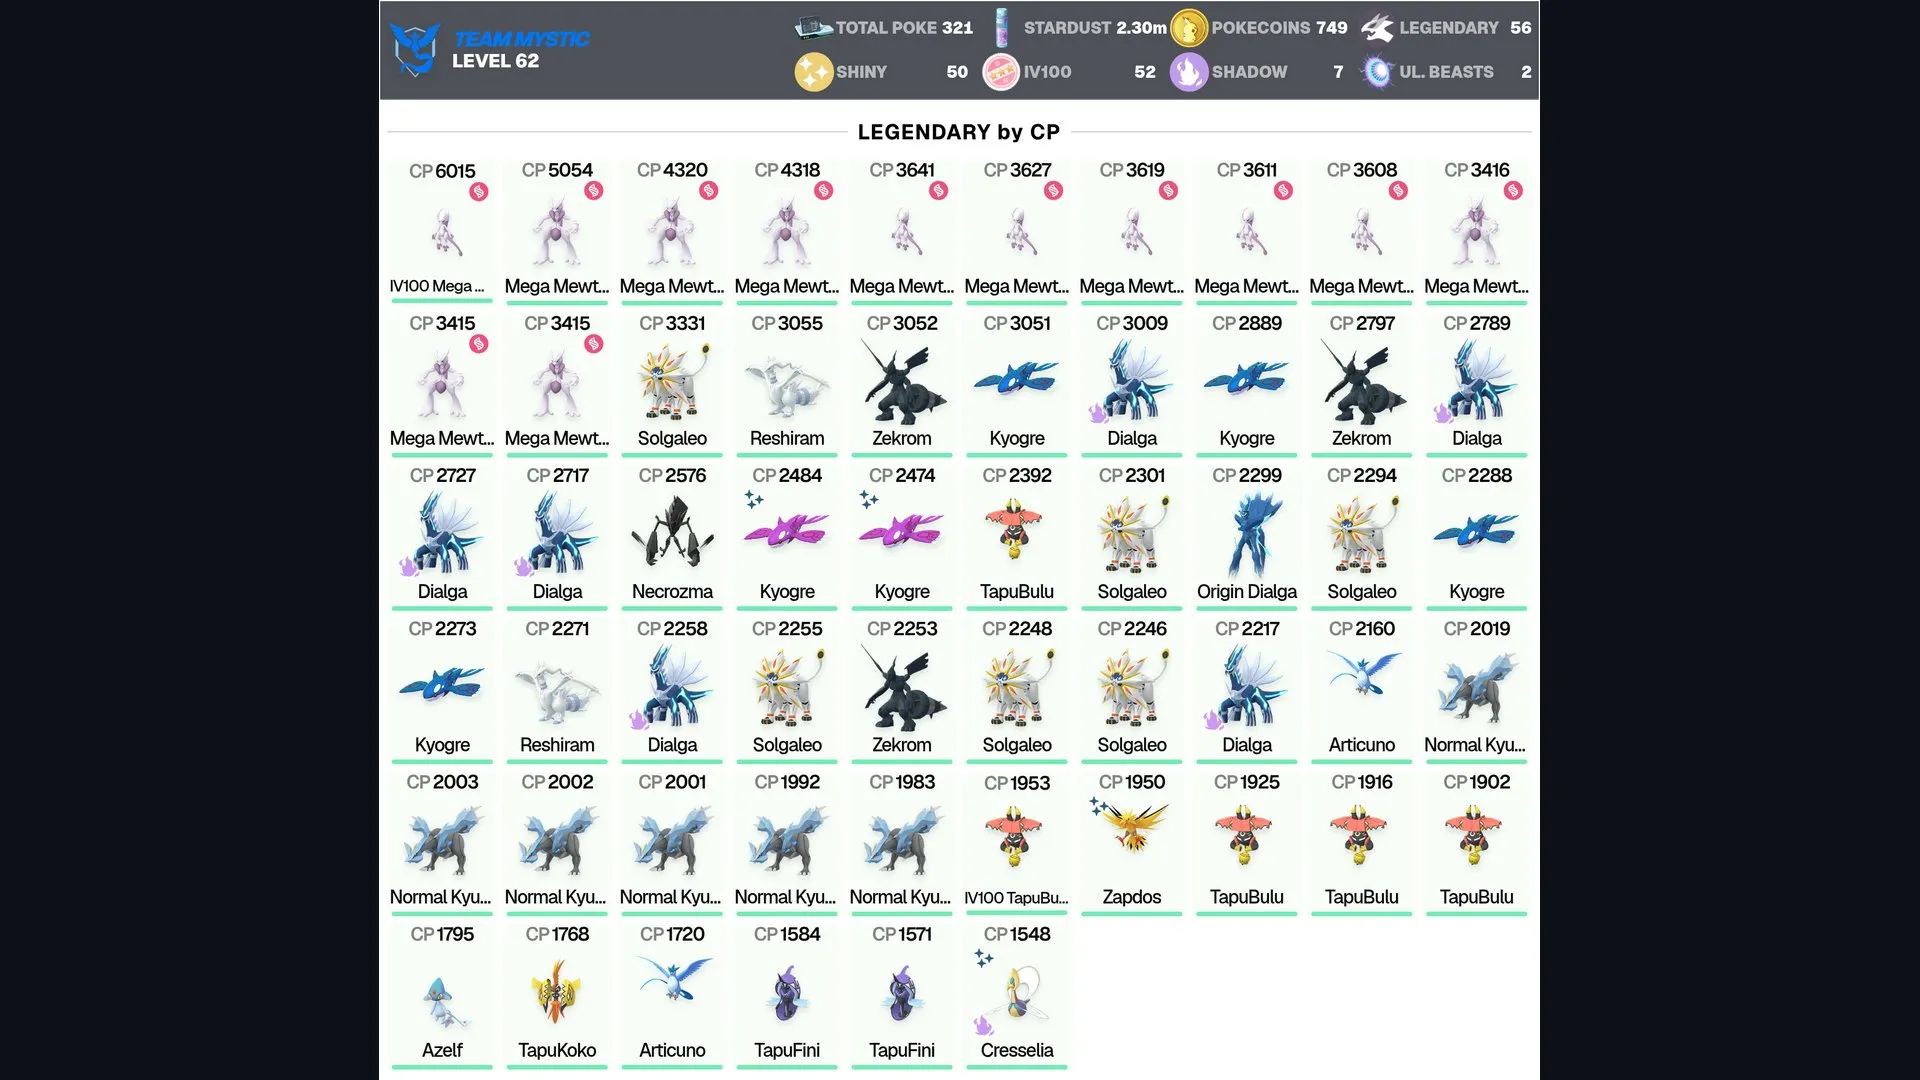
Task: Click the Pokecoins gold coin icon
Action: click(x=1189, y=28)
